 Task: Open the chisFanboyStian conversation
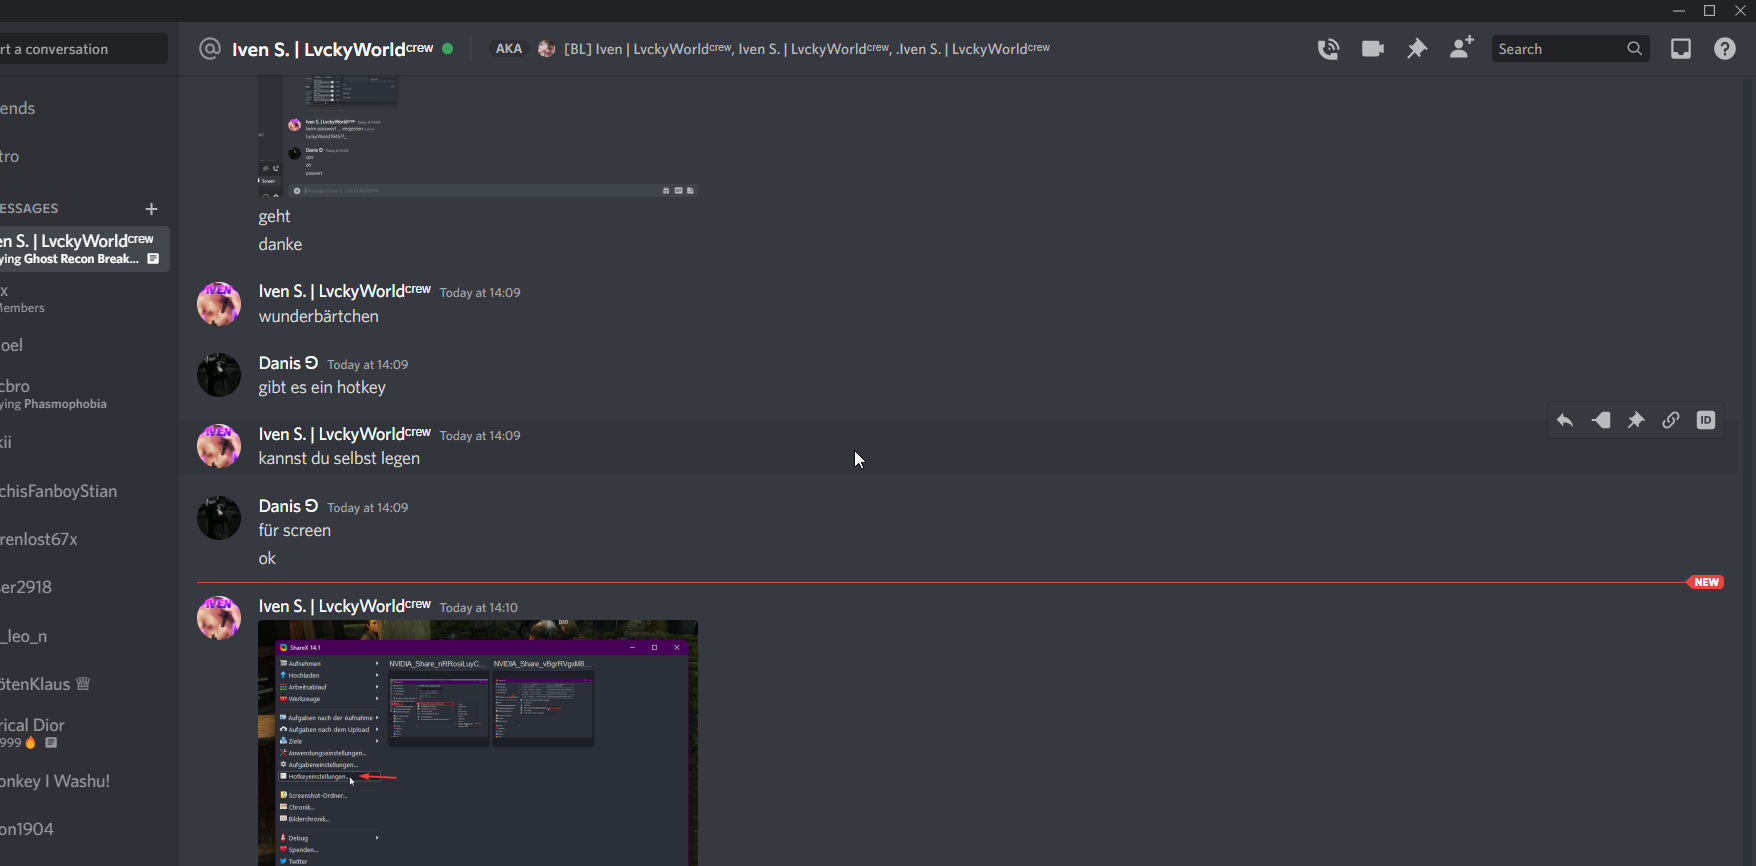60,491
